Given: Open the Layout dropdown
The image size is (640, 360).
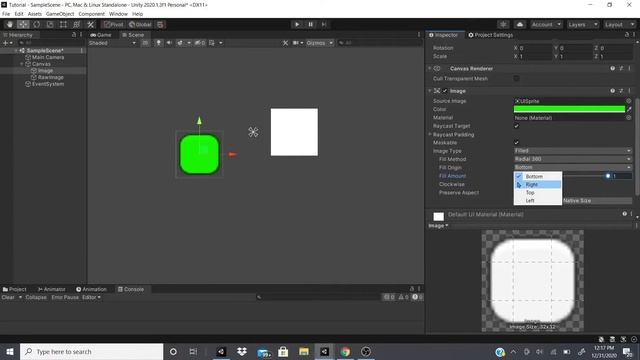Looking at the screenshot, I should [x=619, y=24].
